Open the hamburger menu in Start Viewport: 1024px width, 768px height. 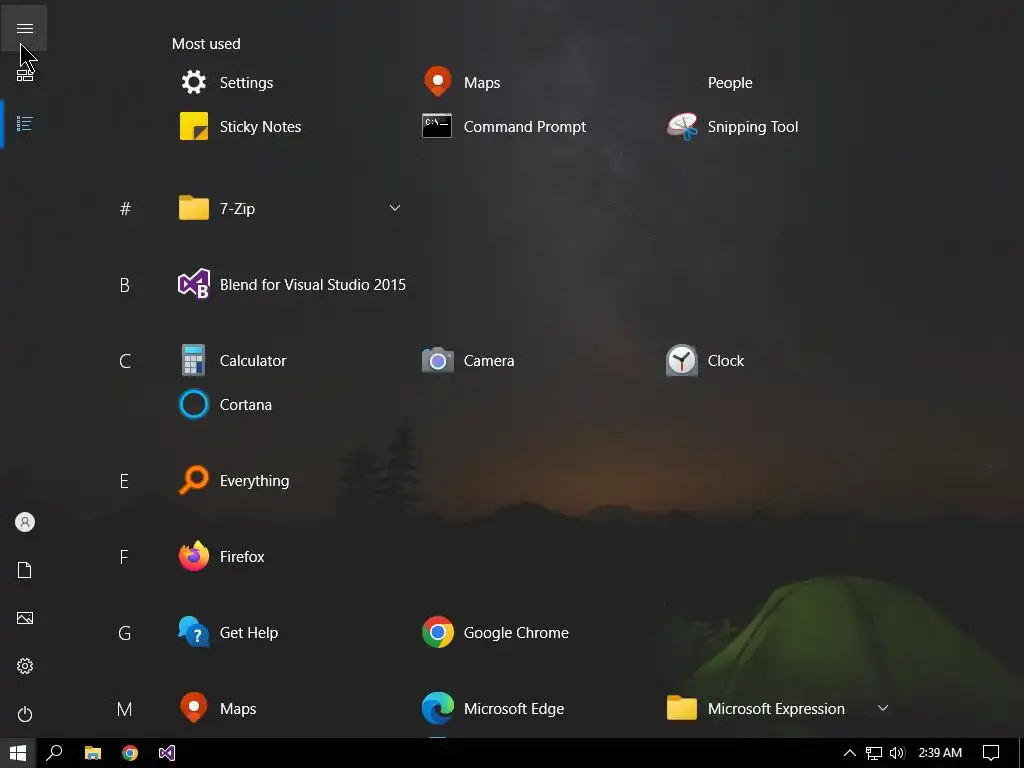click(24, 28)
